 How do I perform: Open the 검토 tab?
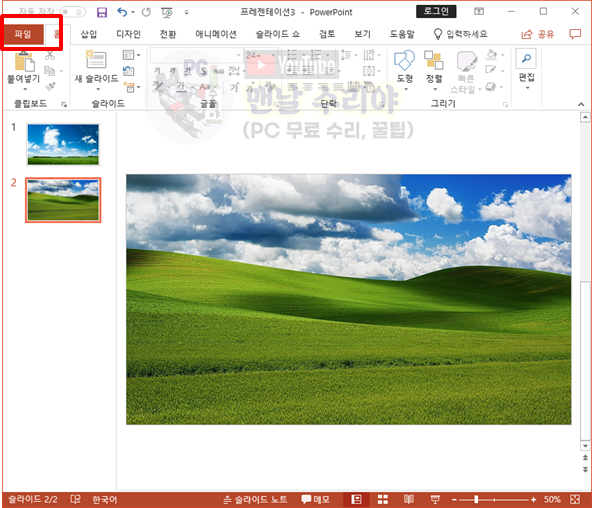(327, 34)
